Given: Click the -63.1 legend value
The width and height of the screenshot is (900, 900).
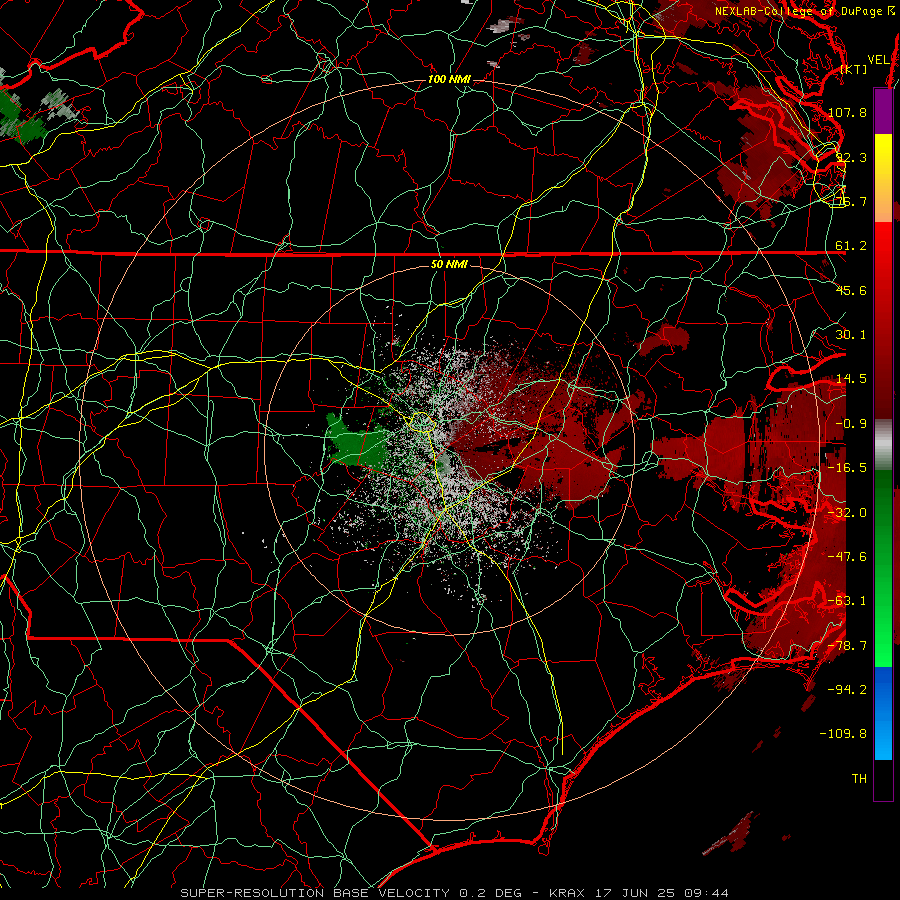Looking at the screenshot, I should tap(847, 601).
